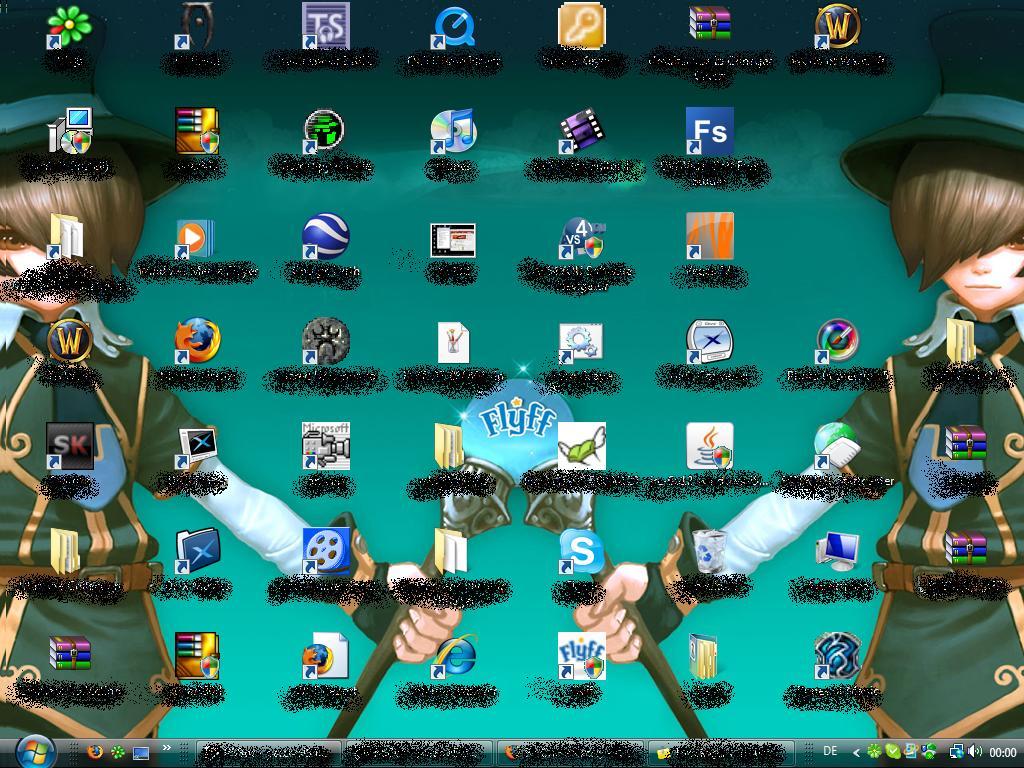Select the setup icon showing computer and CD
Viewport: 1024px width, 768px height.
click(x=70, y=131)
